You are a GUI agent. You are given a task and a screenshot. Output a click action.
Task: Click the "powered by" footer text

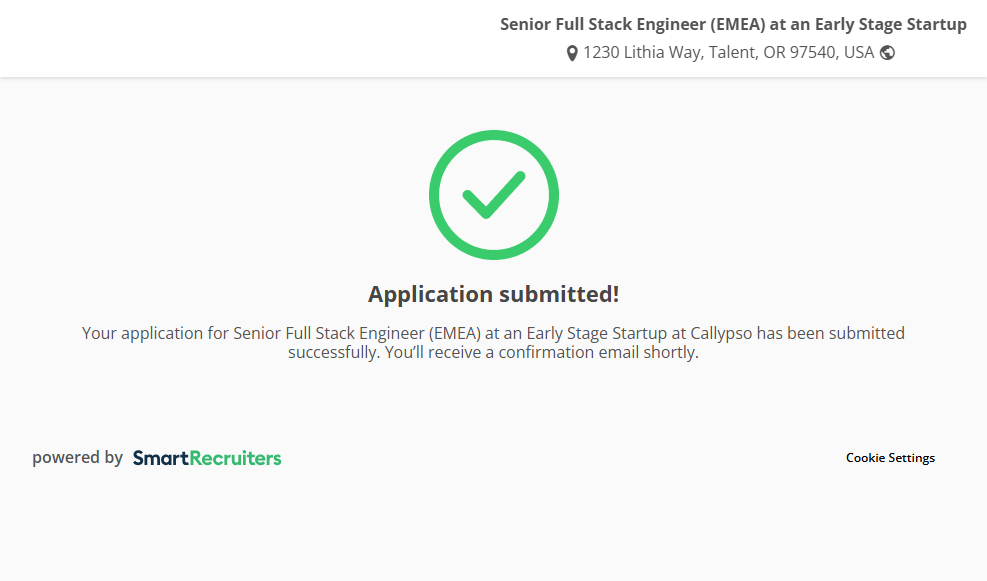77,458
